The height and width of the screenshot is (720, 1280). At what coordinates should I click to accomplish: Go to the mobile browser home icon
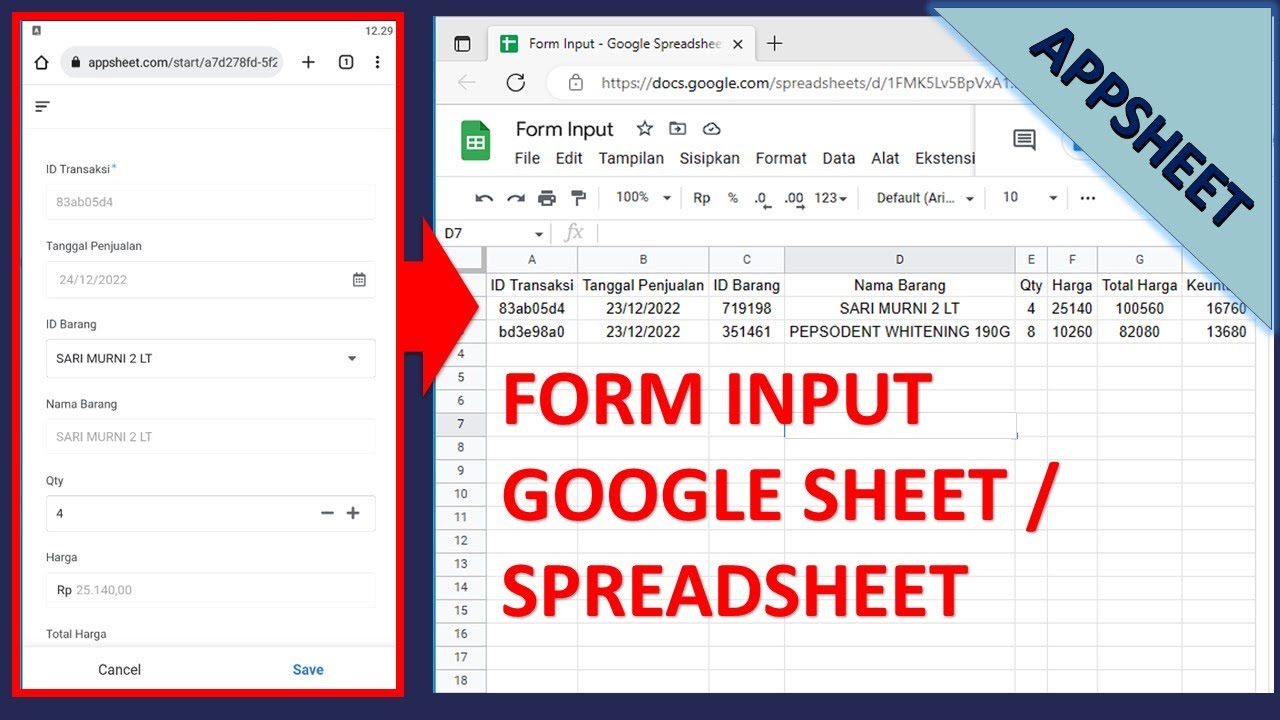tap(41, 62)
